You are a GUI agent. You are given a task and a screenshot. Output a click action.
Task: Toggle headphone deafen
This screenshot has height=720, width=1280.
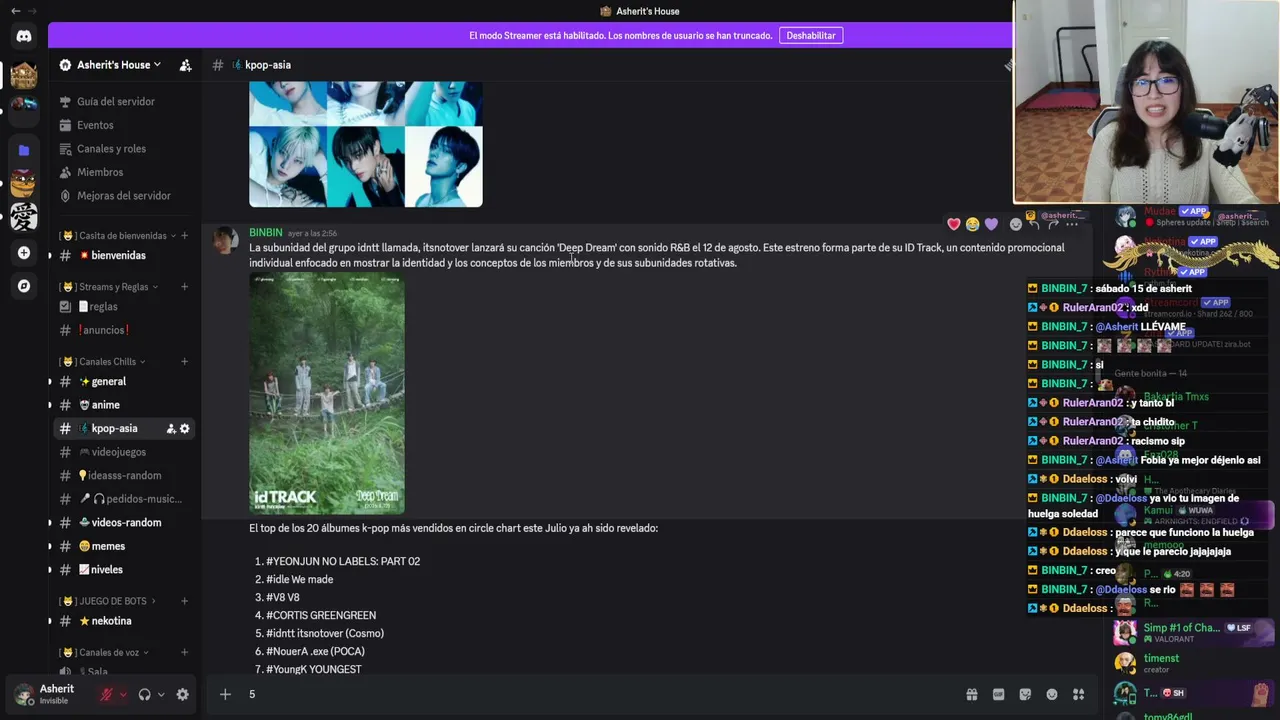pos(144,695)
